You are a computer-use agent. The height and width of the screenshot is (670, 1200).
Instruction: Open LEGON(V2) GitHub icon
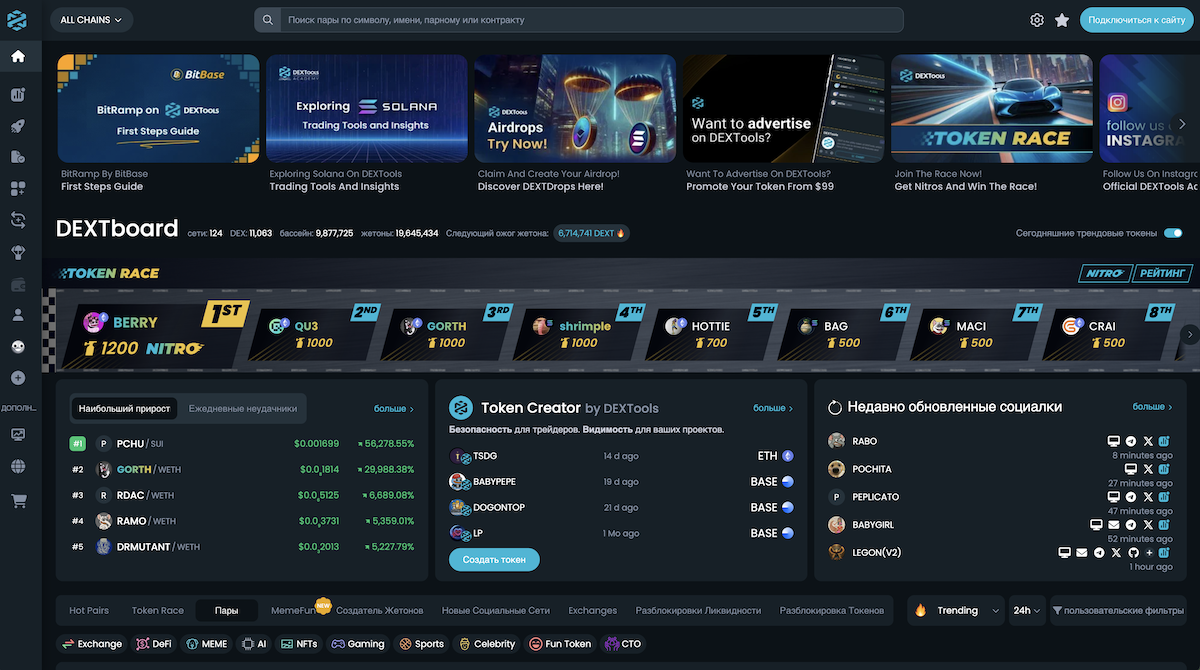[x=1132, y=553]
